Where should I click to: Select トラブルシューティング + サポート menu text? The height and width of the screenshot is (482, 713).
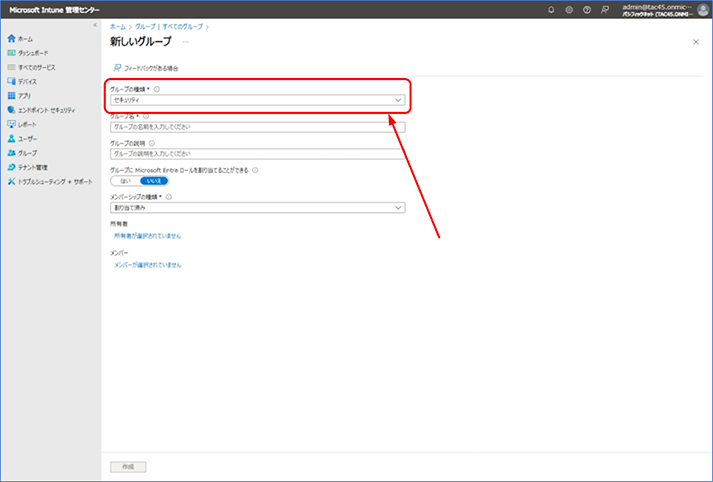click(55, 181)
